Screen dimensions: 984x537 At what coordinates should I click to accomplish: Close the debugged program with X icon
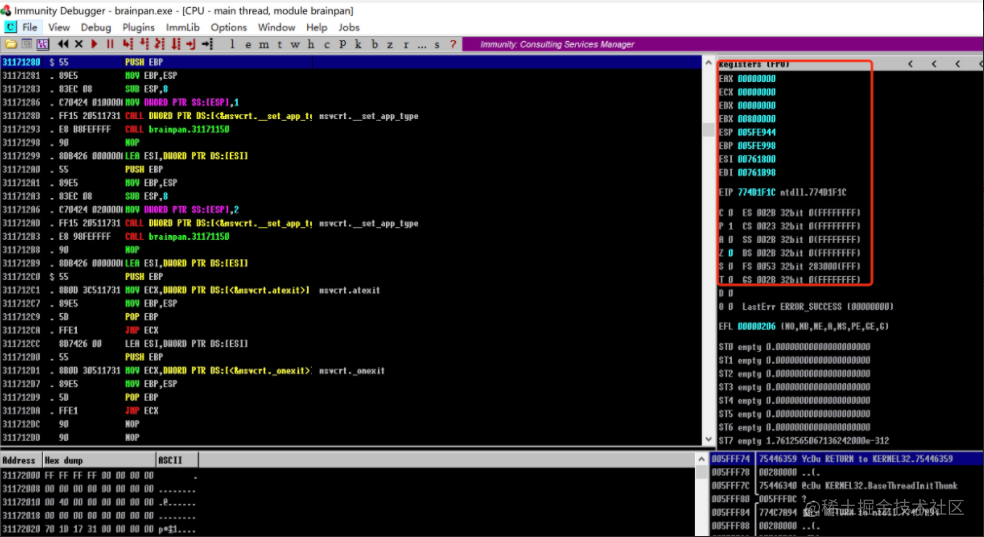(78, 44)
